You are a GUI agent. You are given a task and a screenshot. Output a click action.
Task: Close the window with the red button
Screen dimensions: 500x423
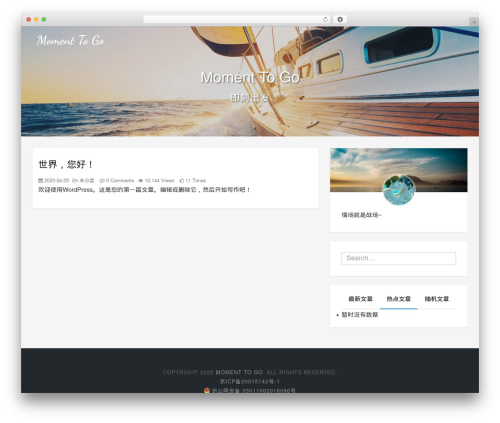click(x=29, y=19)
